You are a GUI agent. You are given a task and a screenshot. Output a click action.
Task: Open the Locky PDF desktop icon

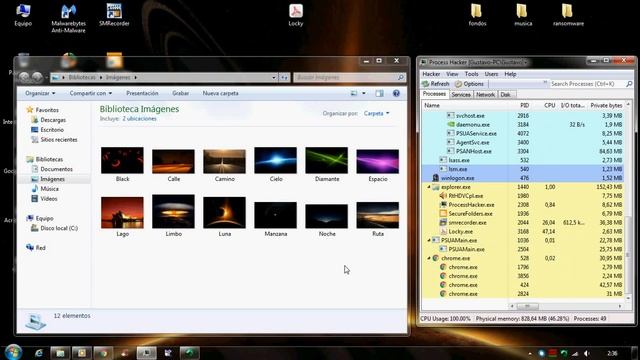click(296, 15)
